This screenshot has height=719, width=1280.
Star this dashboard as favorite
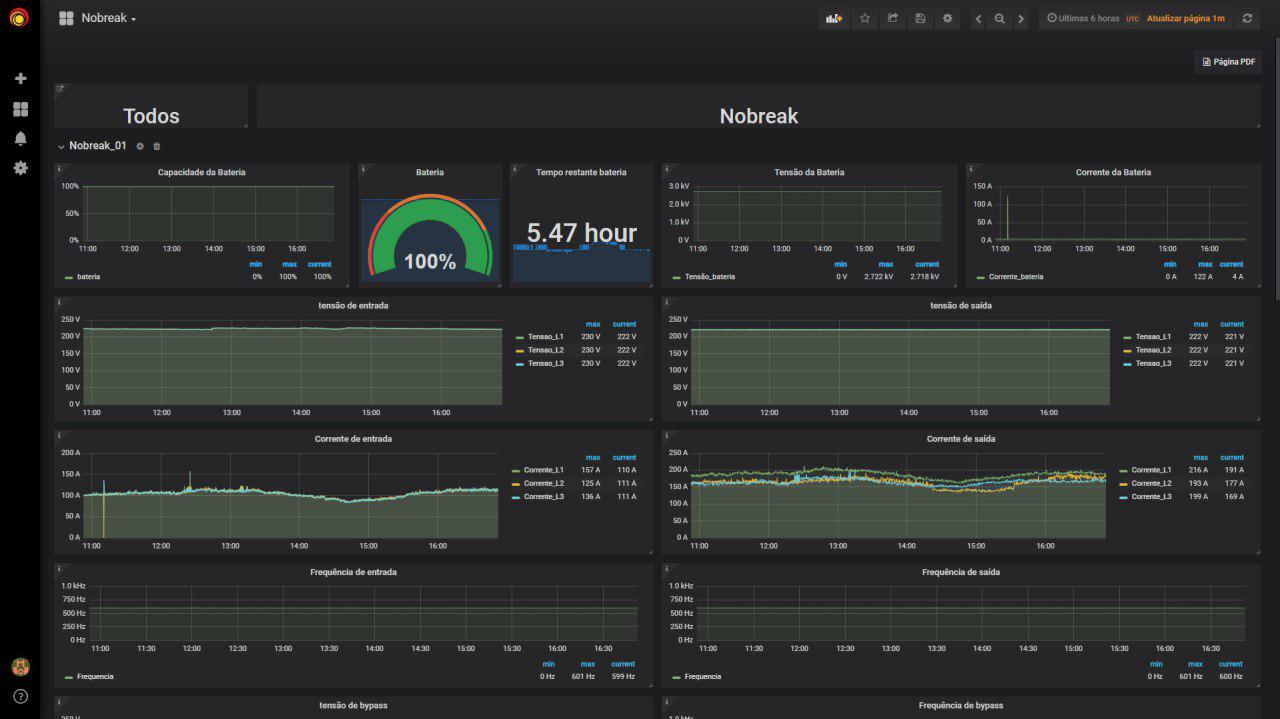(864, 18)
